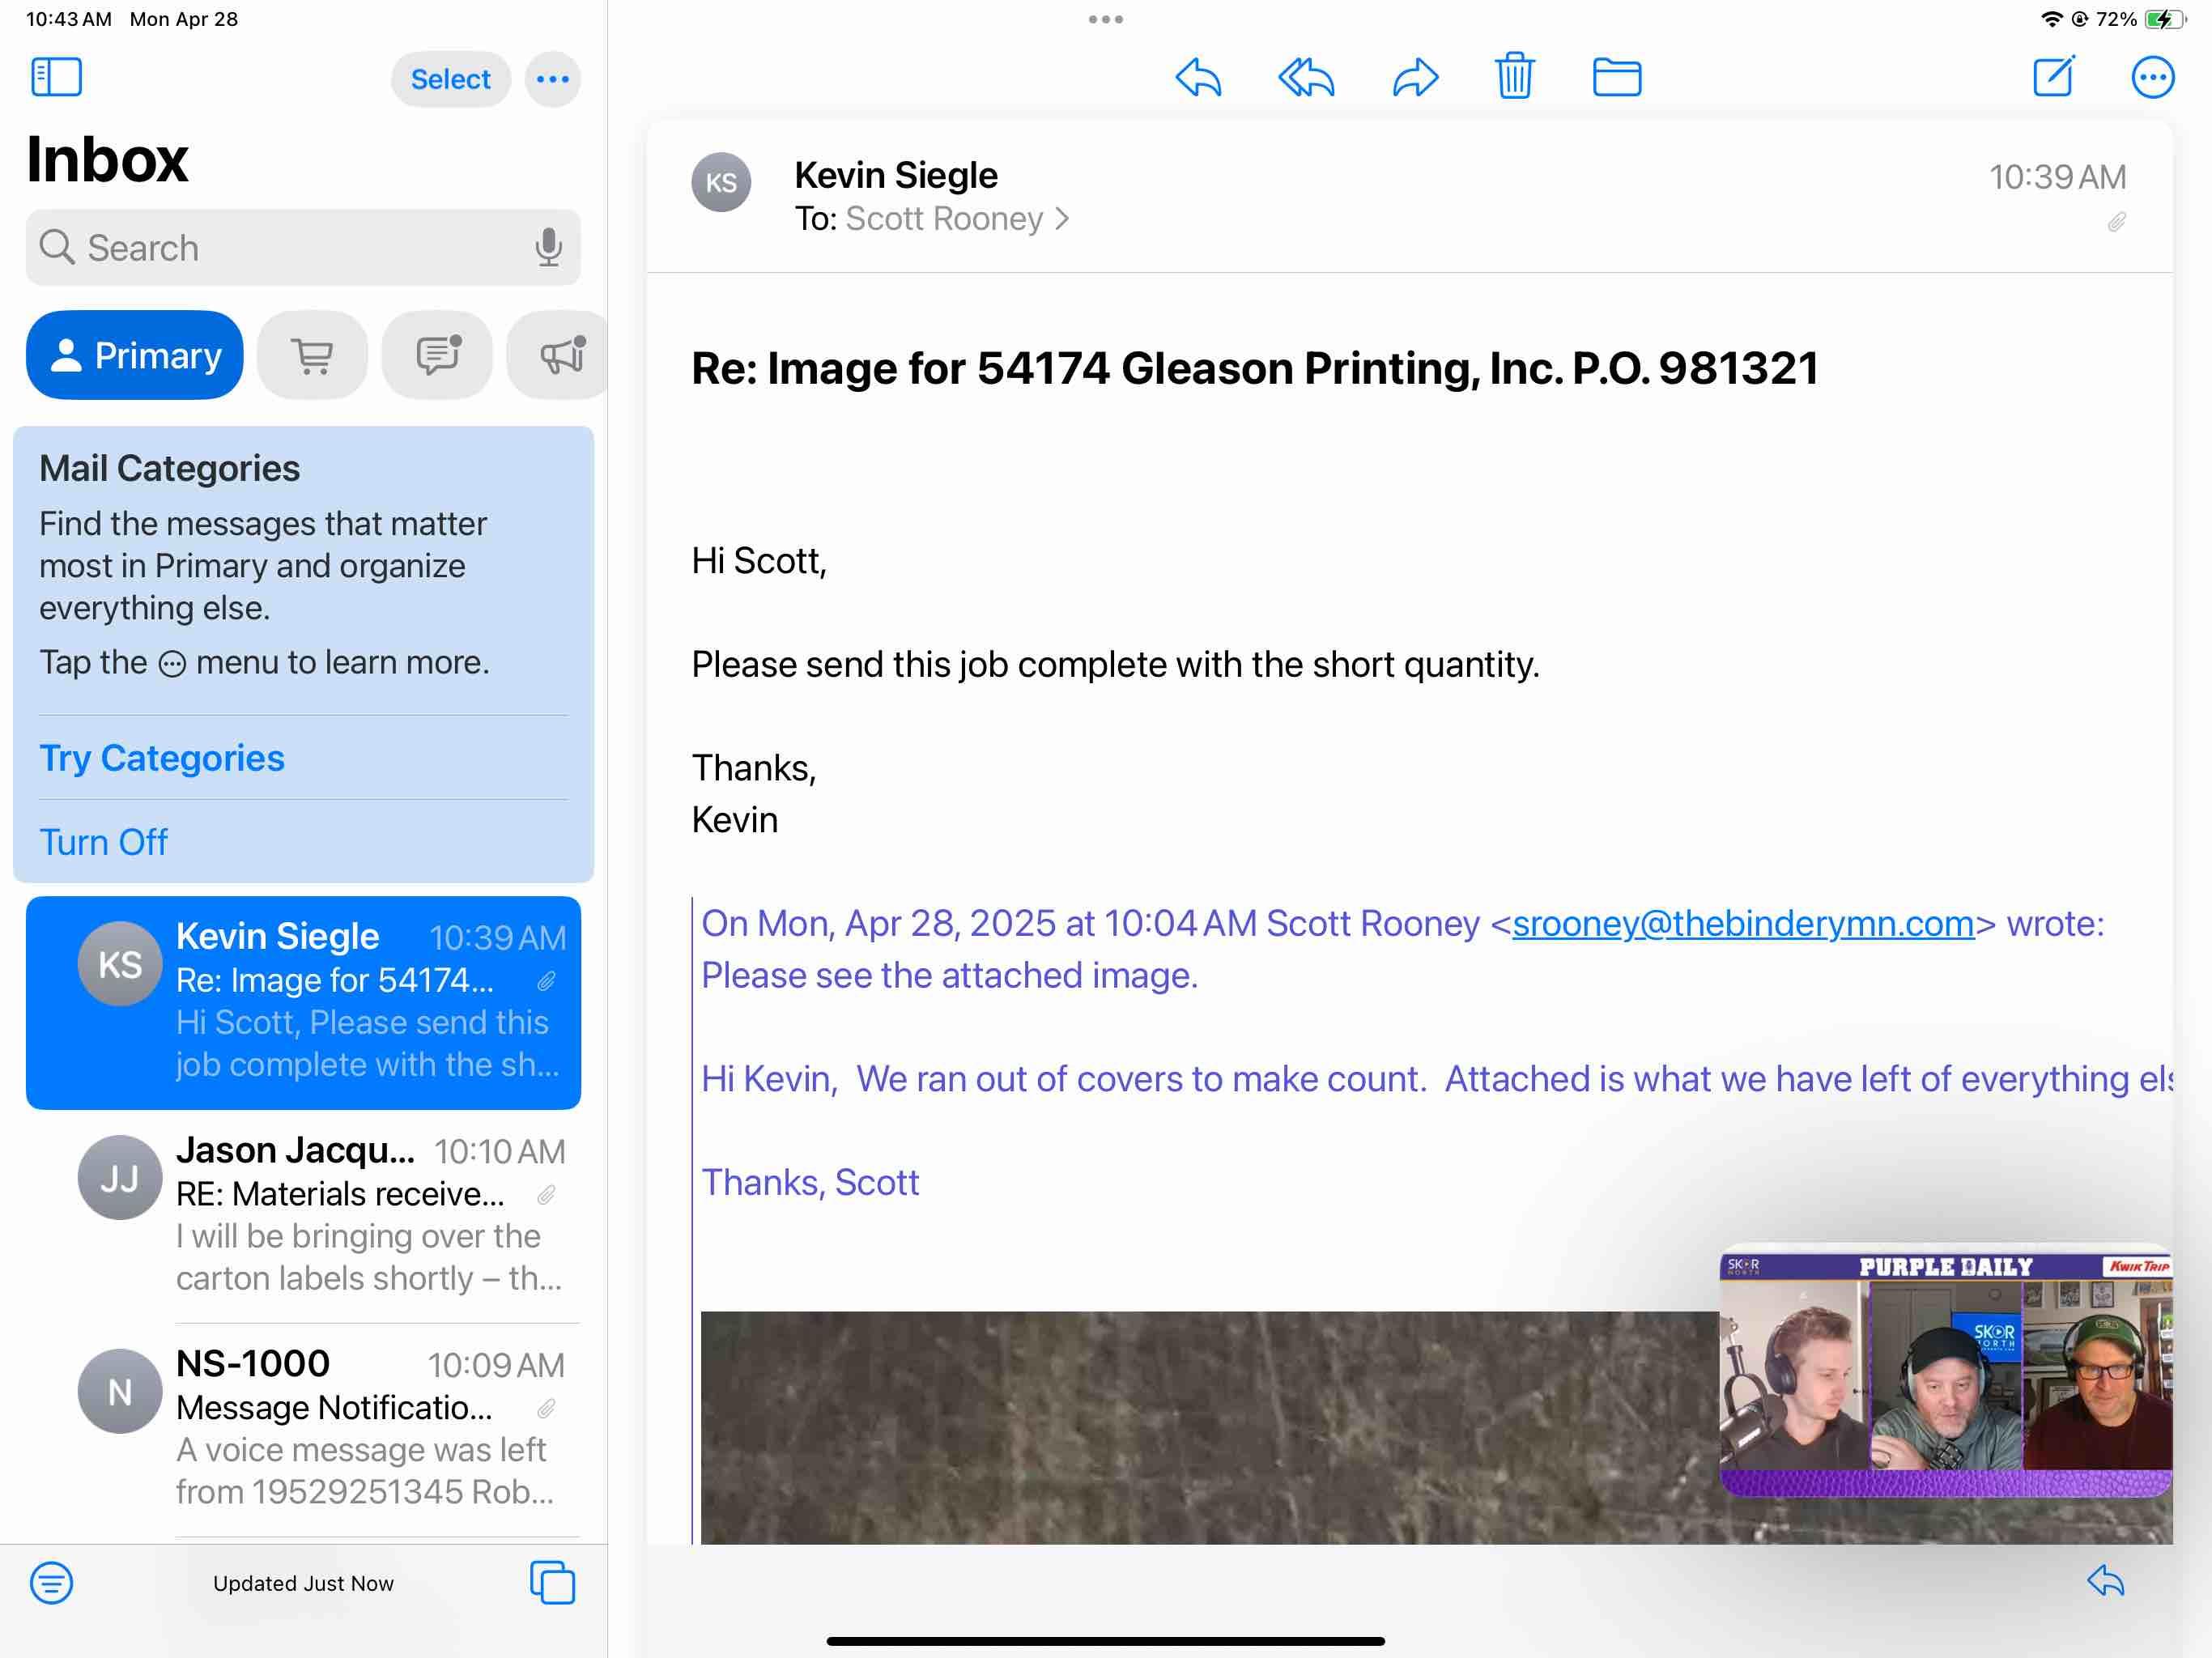
Task: Open the inbox ellipsis menu next to Select
Action: [x=552, y=79]
